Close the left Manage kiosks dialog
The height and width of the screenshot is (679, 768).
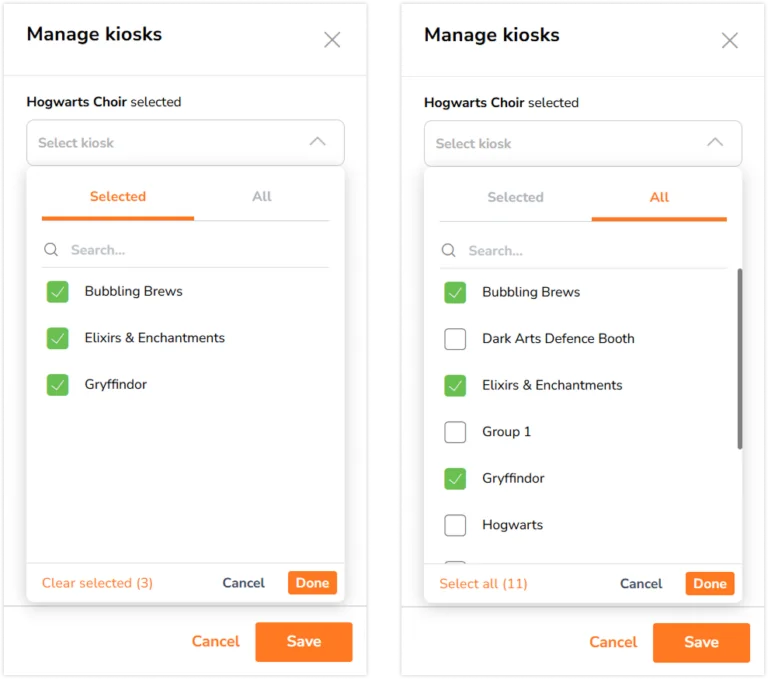coord(332,40)
